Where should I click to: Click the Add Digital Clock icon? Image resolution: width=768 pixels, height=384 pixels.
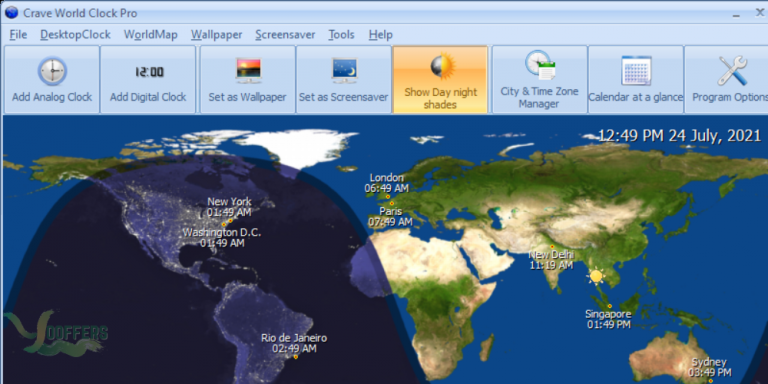coord(149,72)
